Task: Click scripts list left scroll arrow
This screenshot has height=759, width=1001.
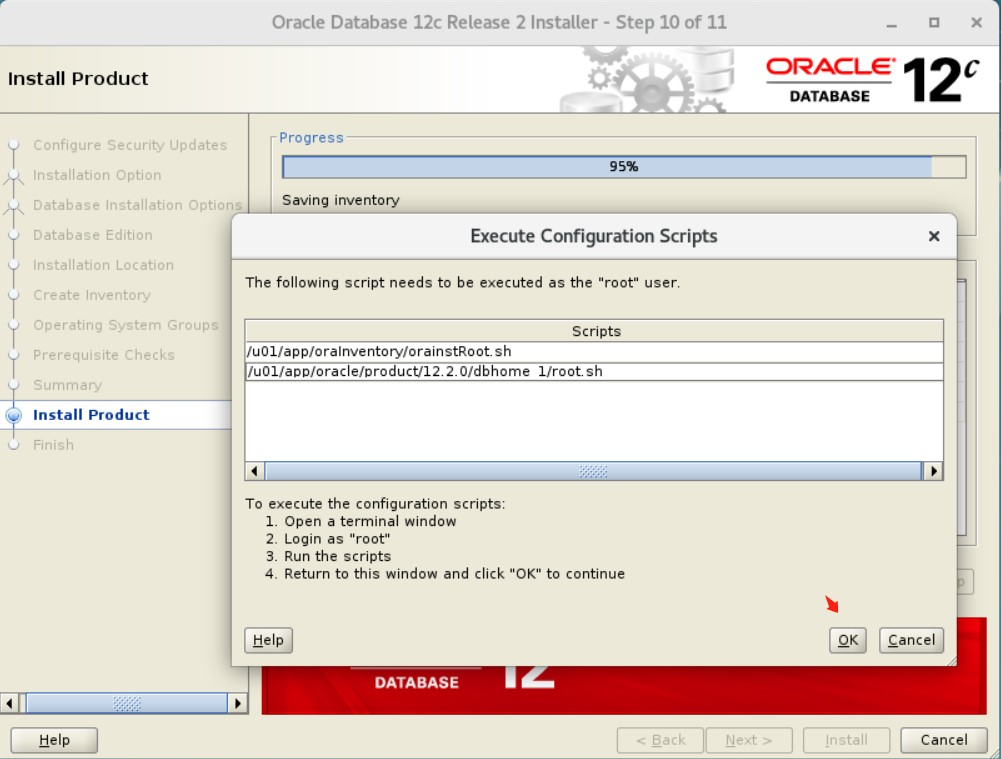Action: coord(255,471)
